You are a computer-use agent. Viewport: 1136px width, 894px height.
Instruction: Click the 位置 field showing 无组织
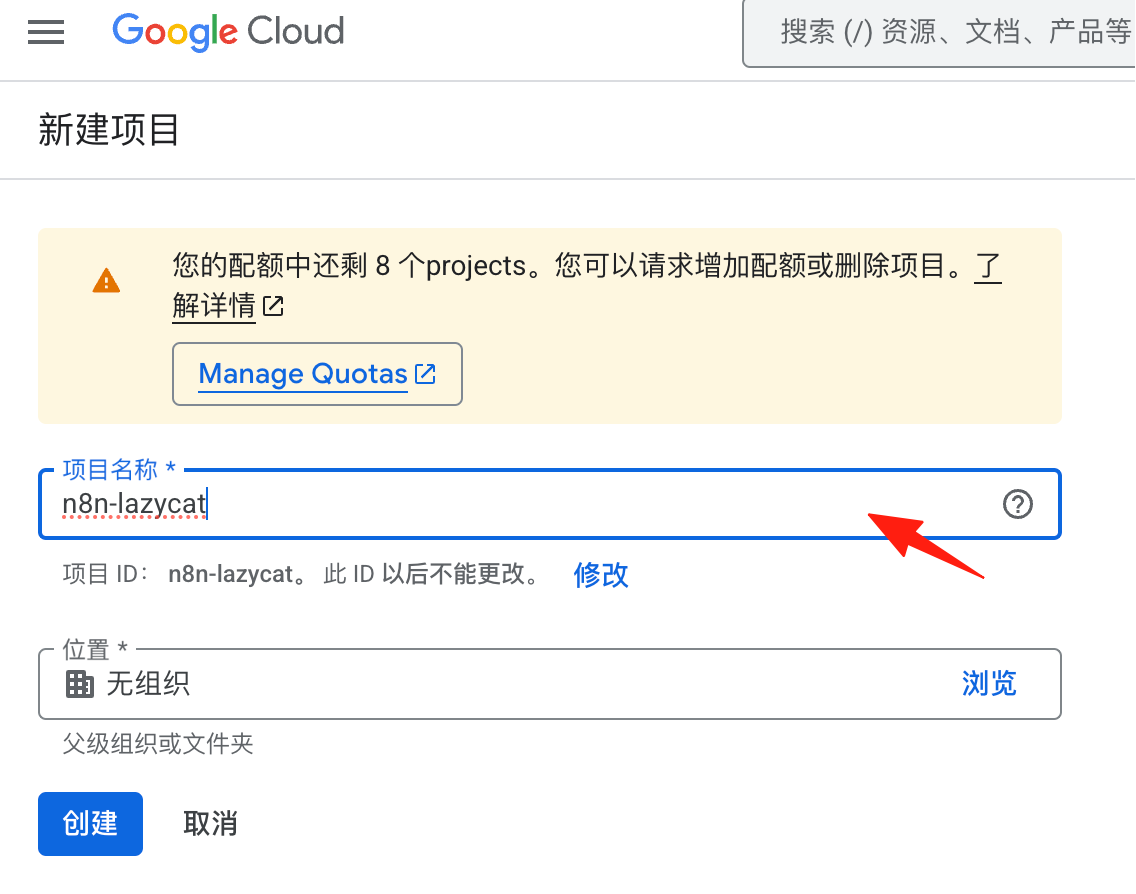tap(550, 684)
